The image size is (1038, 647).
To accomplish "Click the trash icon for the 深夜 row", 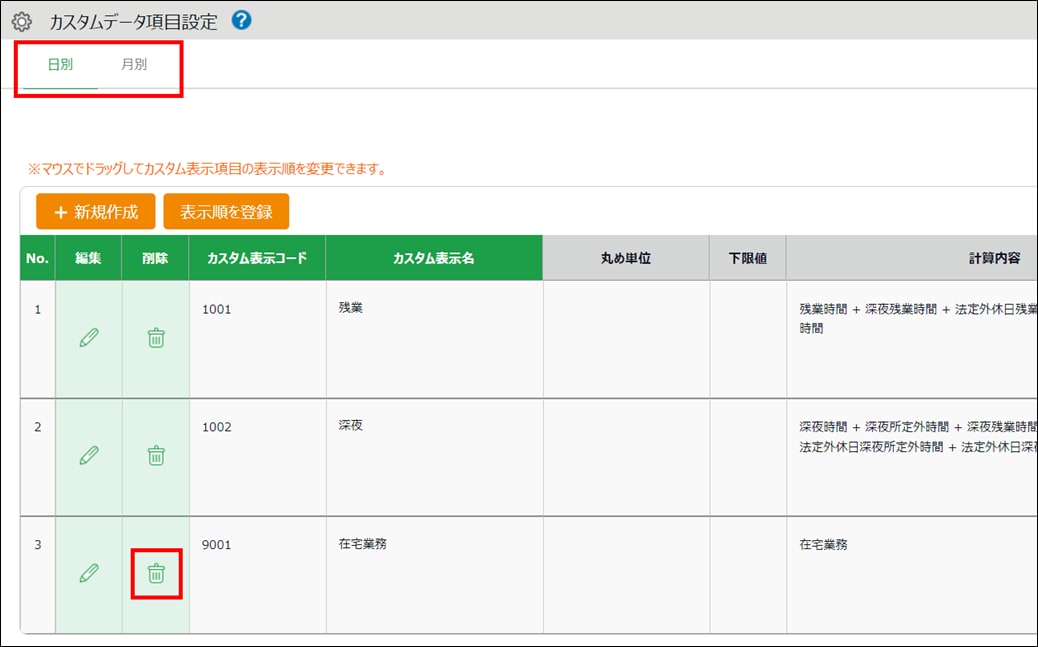I will 156,456.
